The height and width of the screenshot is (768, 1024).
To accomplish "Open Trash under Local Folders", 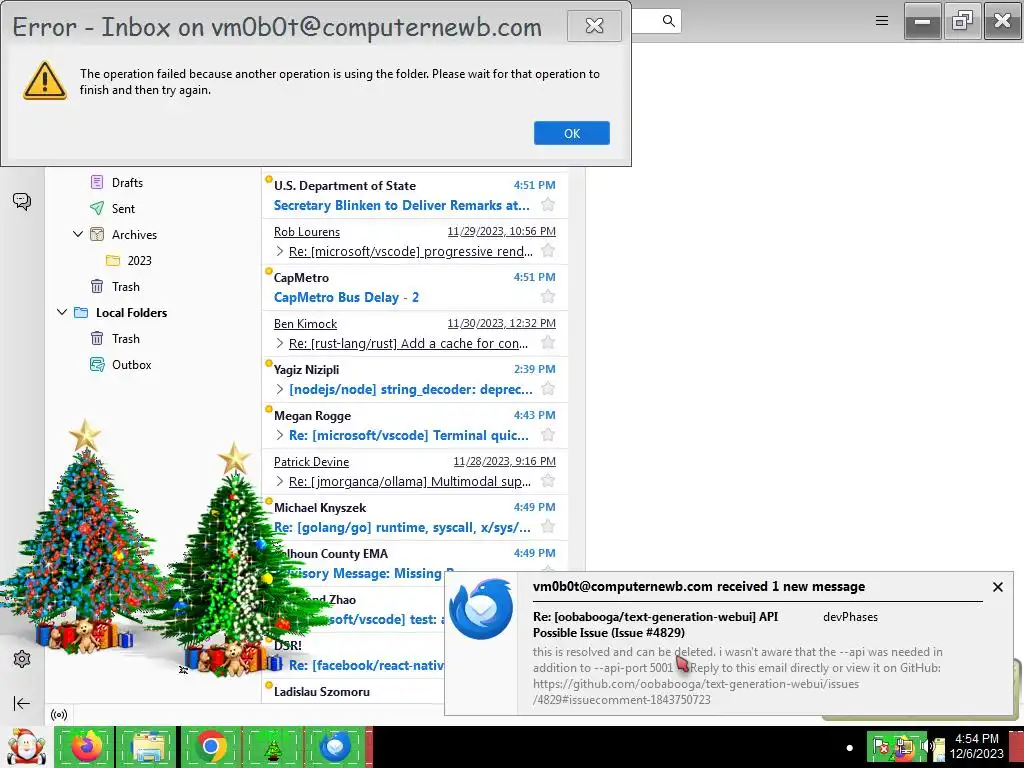I will 126,339.
